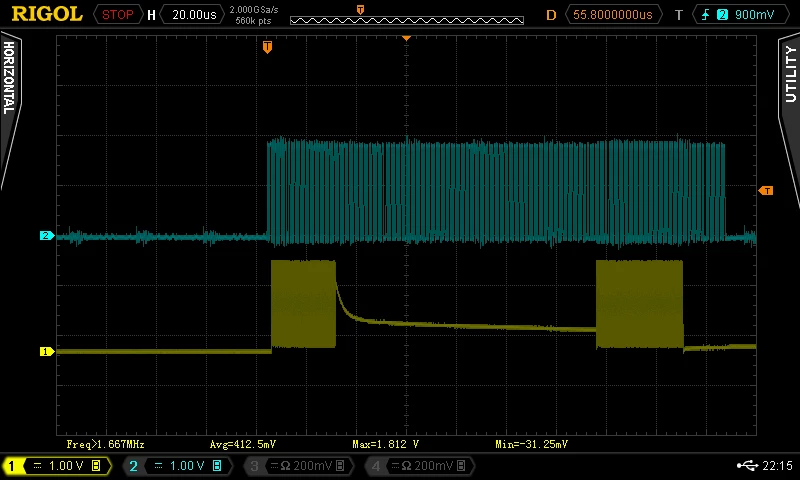Click the Min=-31.25mV measurement
This screenshot has height=480, width=800.
[532, 444]
